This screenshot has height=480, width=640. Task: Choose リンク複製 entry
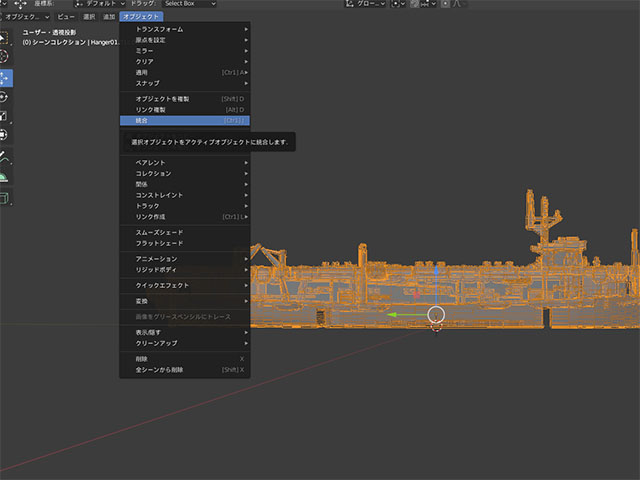tap(184, 110)
